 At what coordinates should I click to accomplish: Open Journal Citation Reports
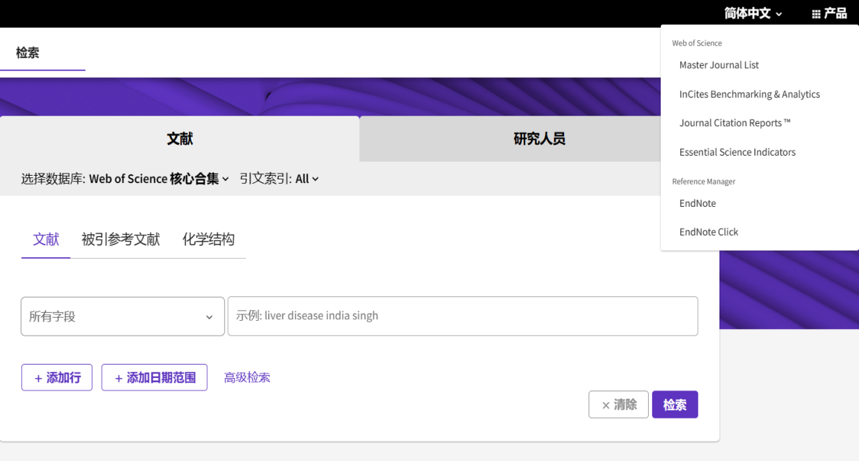coord(735,123)
